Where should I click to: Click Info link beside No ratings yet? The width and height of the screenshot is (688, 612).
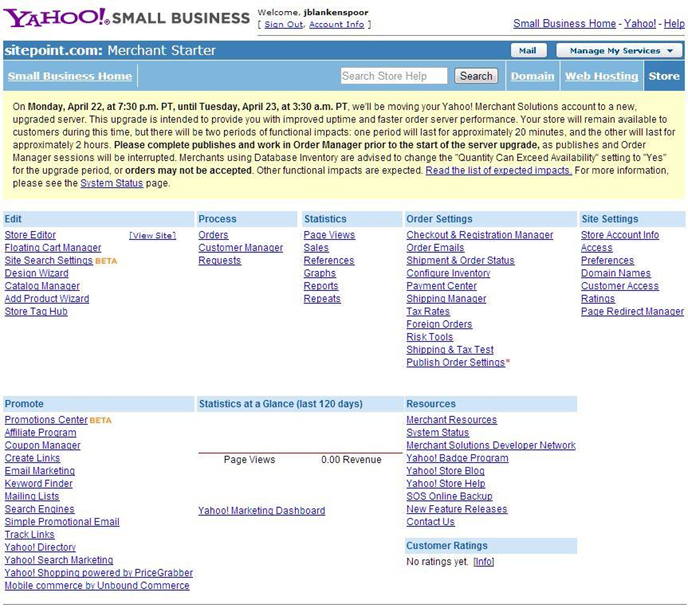(484, 562)
